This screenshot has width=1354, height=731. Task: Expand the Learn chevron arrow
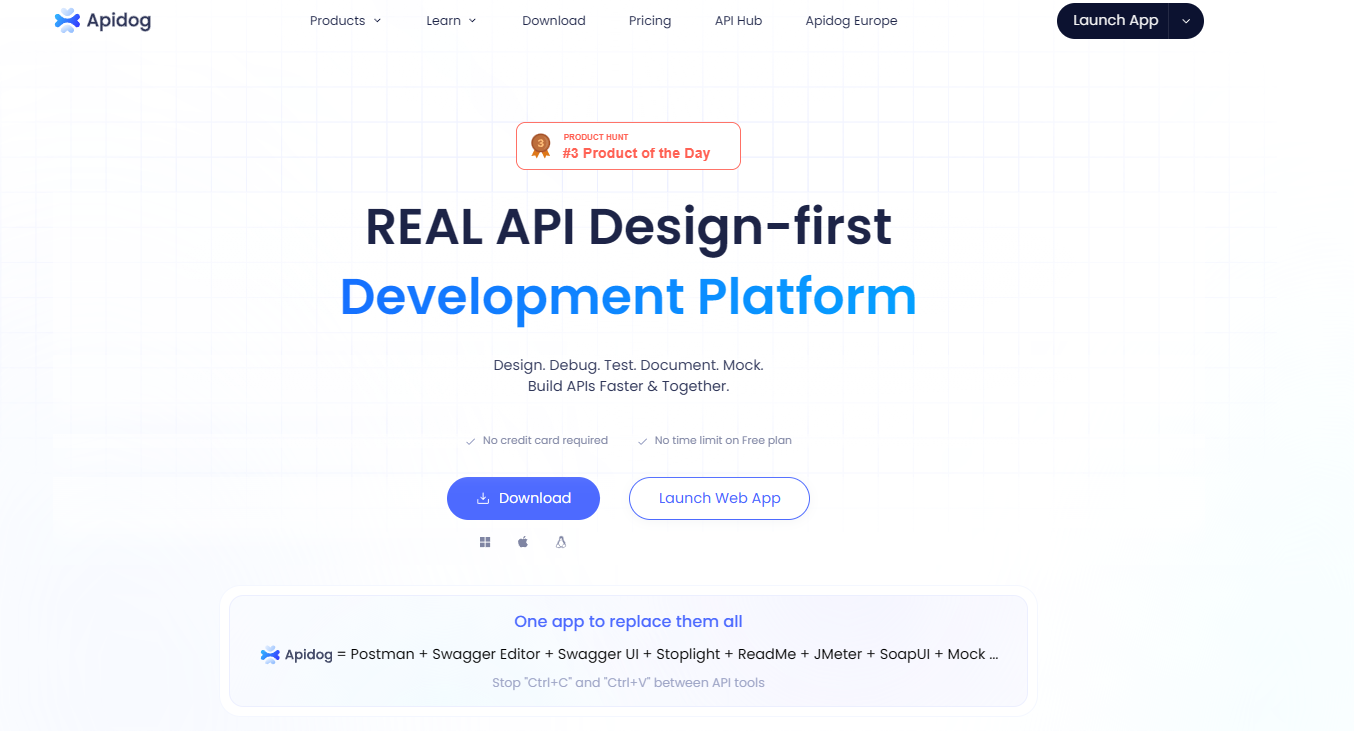[472, 21]
